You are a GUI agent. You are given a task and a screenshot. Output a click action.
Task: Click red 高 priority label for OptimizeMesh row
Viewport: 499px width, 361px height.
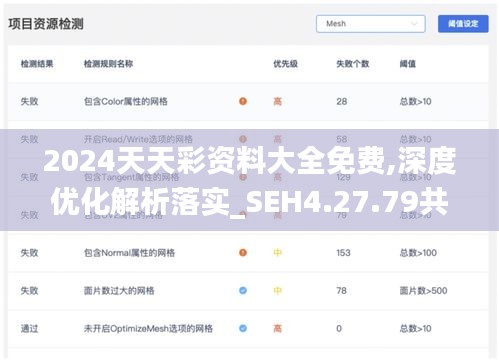tap(277, 329)
